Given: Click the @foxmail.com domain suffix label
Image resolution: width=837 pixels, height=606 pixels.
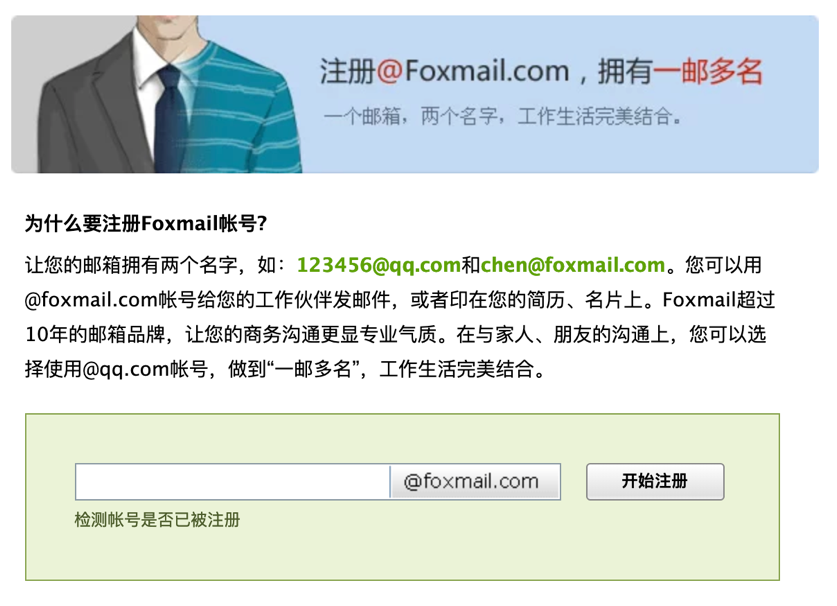Looking at the screenshot, I should point(475,482).
